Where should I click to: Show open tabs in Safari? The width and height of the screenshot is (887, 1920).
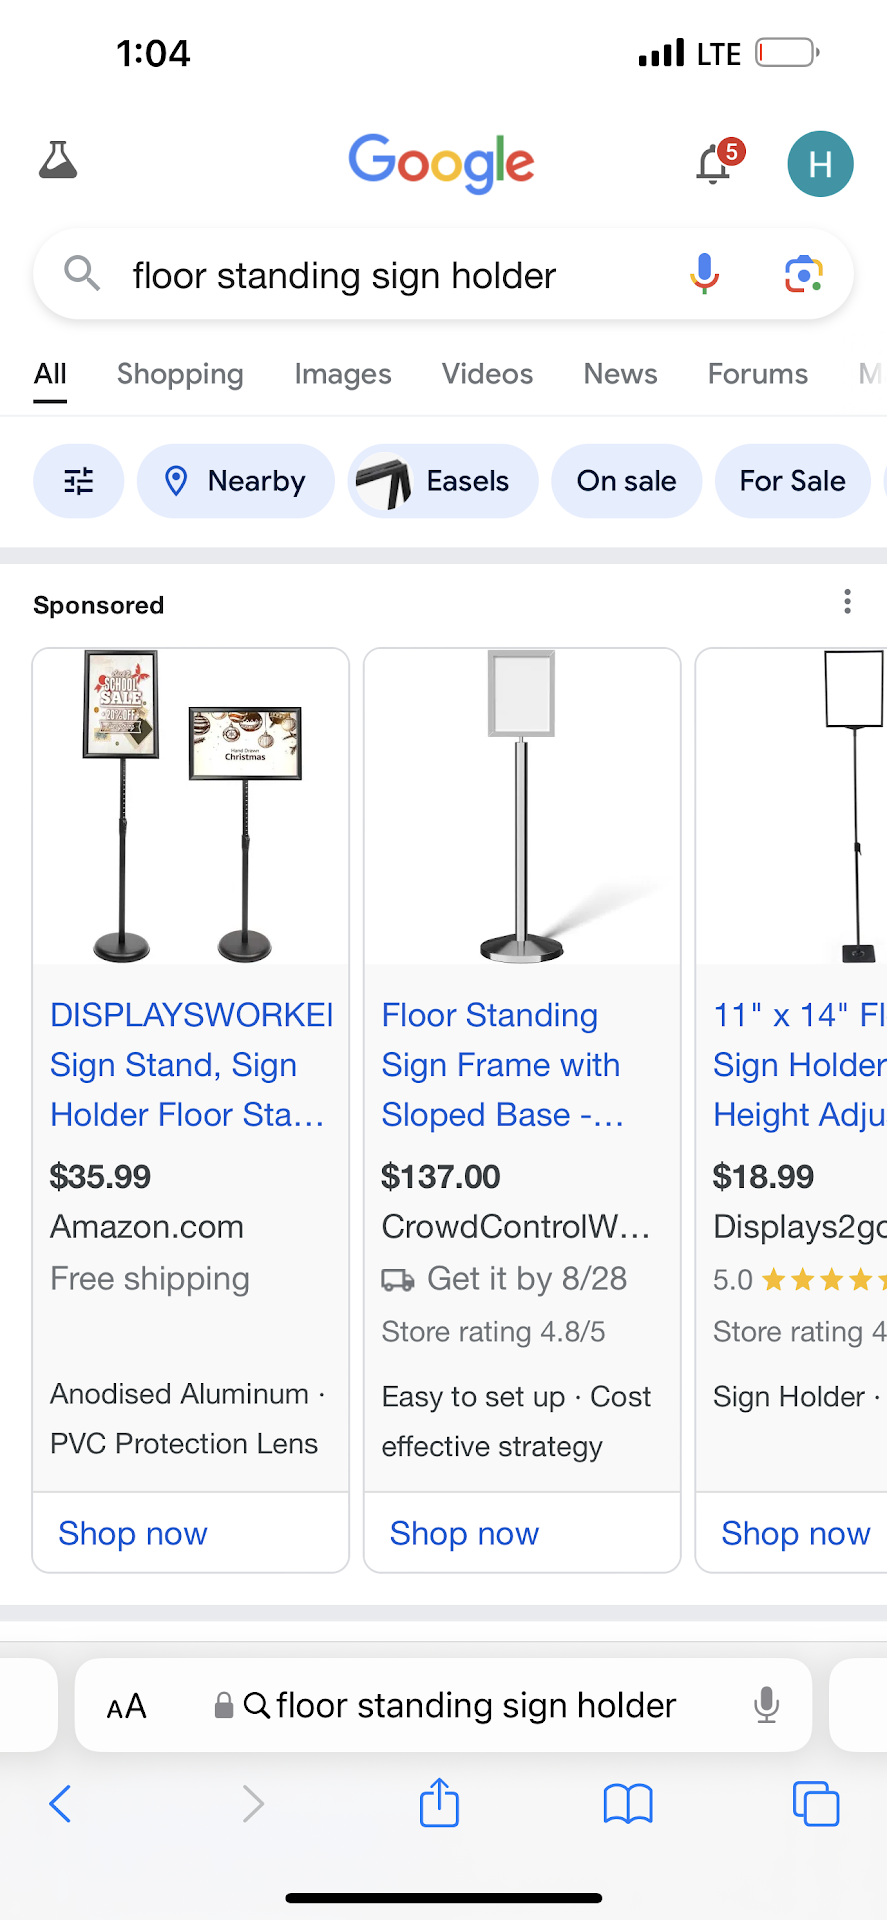815,1803
